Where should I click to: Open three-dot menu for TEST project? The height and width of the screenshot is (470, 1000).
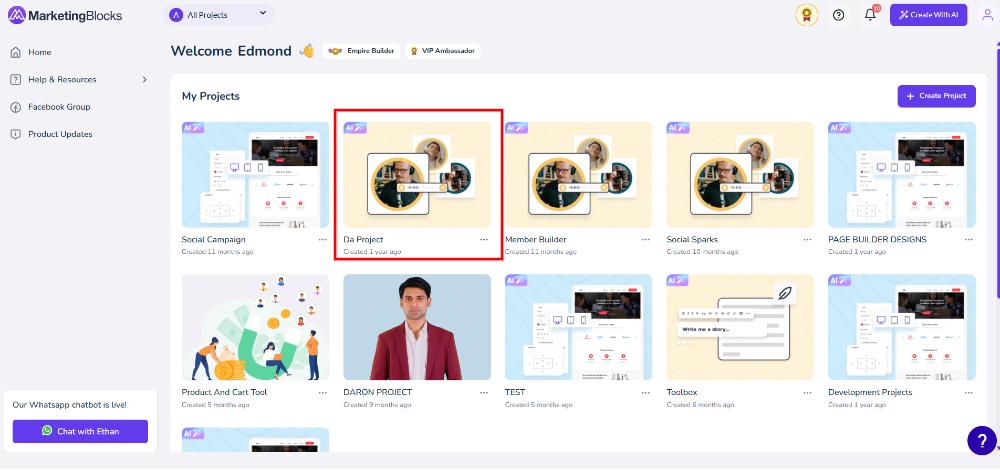coord(646,392)
